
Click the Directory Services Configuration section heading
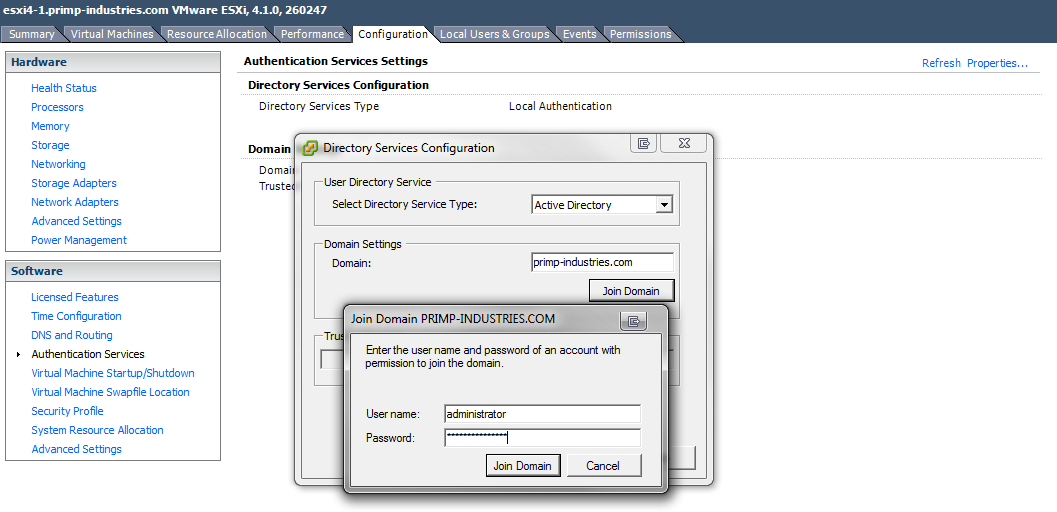tap(338, 85)
